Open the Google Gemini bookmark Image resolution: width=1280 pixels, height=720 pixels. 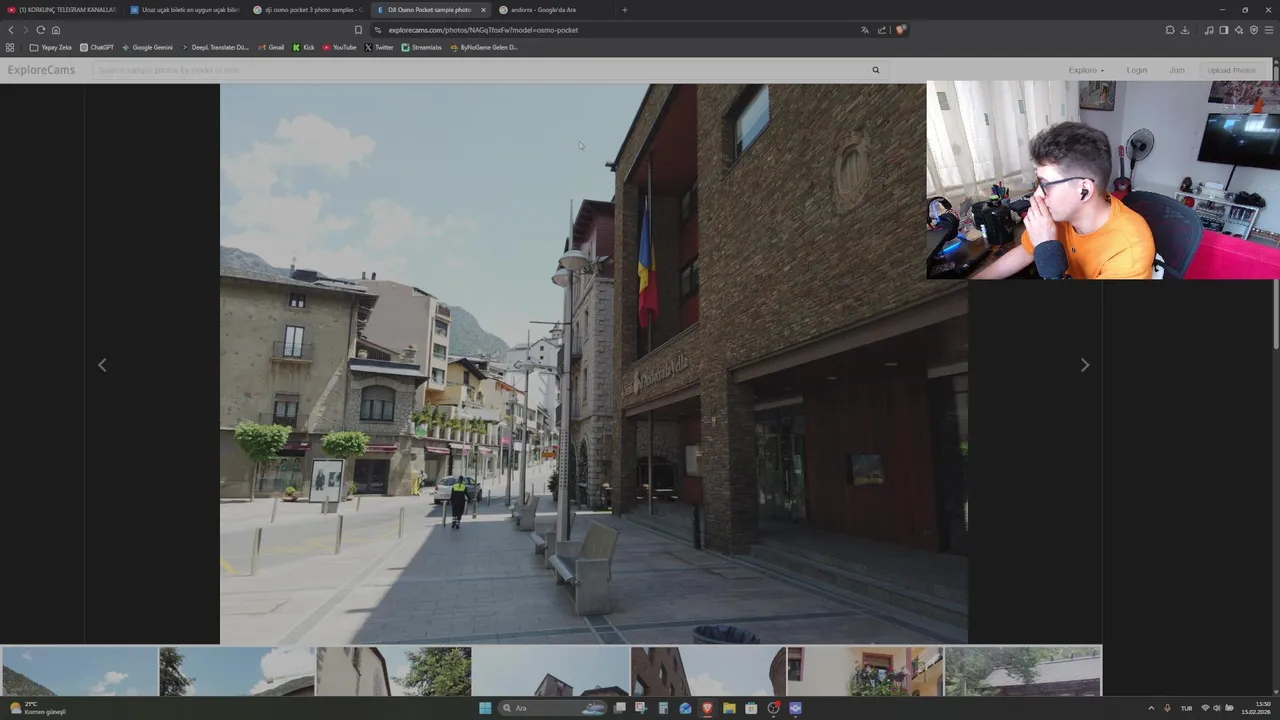click(x=147, y=47)
